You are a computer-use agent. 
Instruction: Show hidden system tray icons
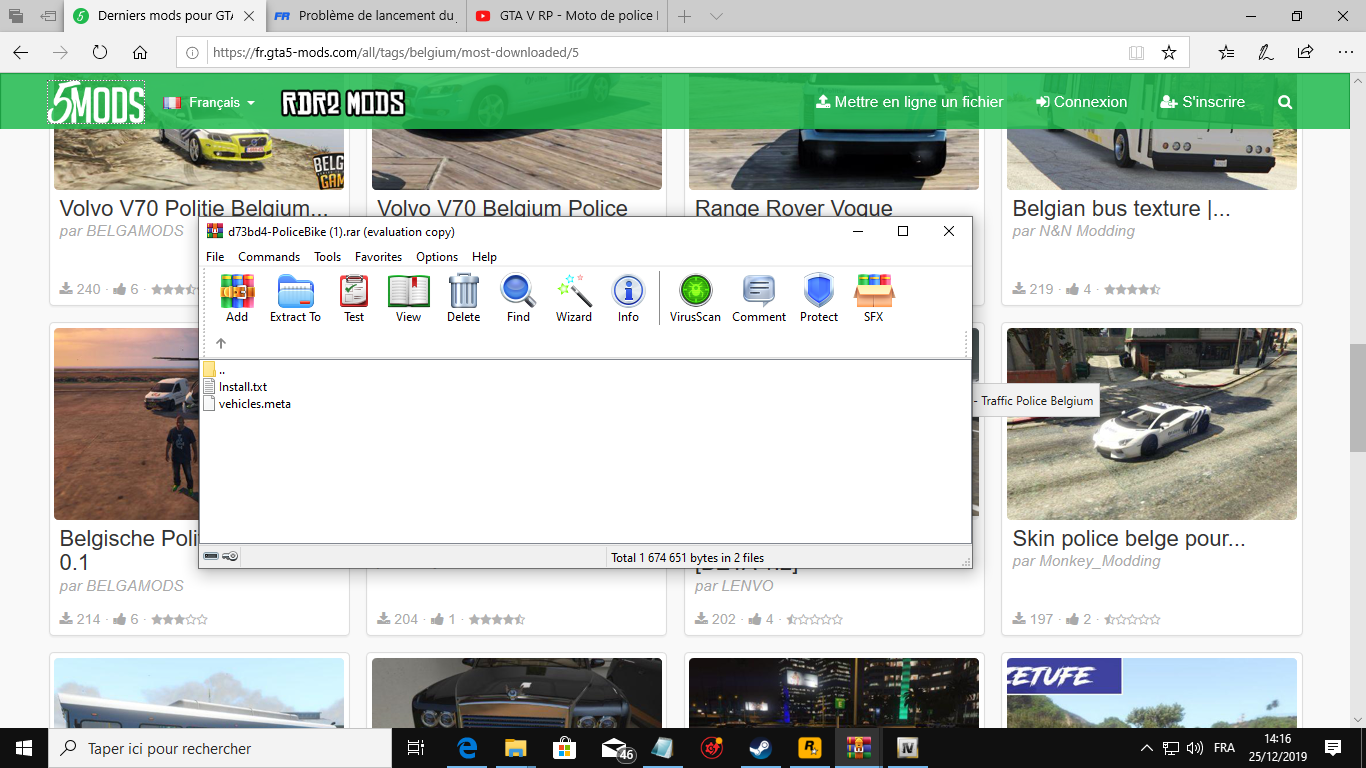point(1146,748)
